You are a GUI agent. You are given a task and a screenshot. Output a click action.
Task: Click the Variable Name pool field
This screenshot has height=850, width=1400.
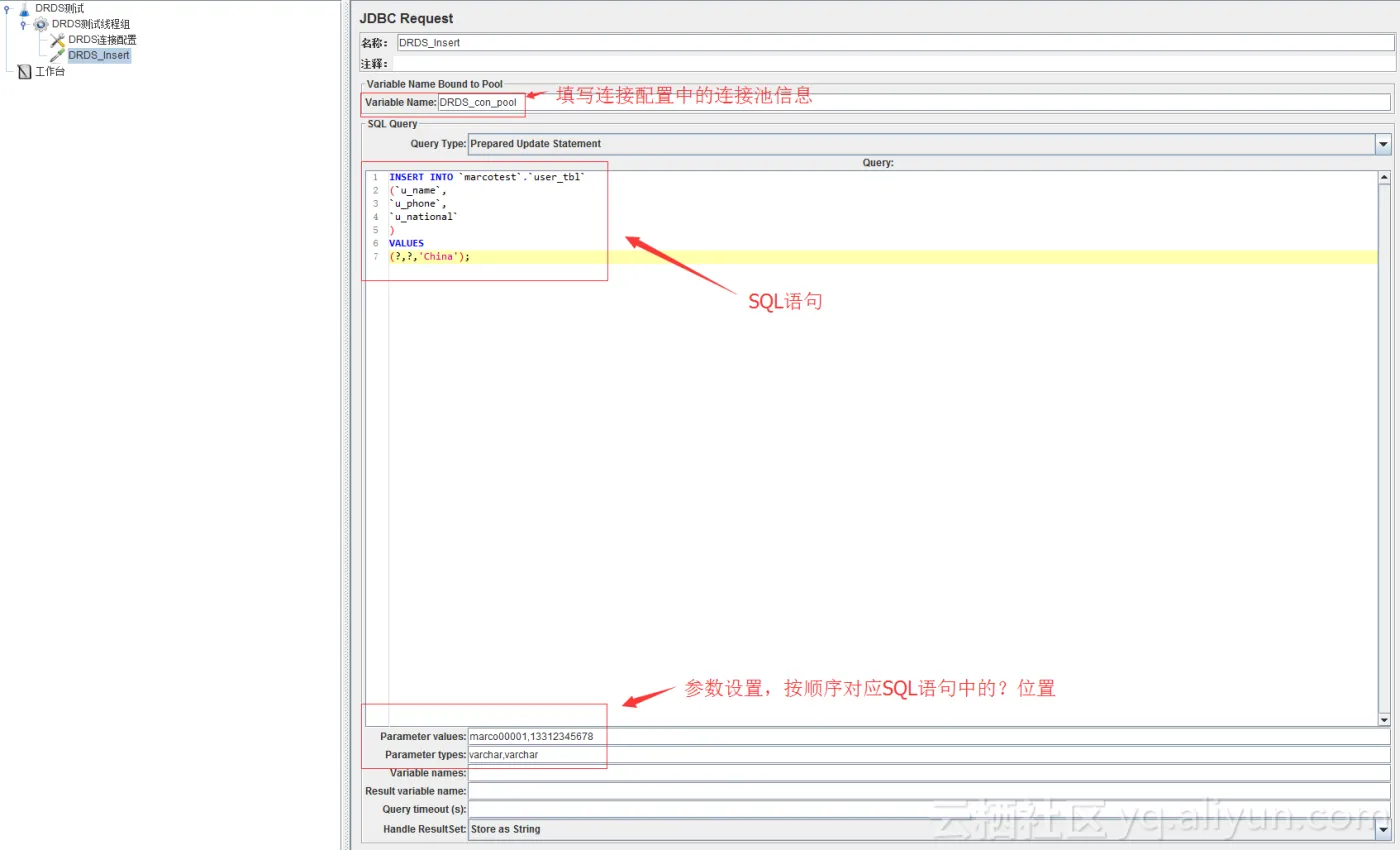(914, 102)
